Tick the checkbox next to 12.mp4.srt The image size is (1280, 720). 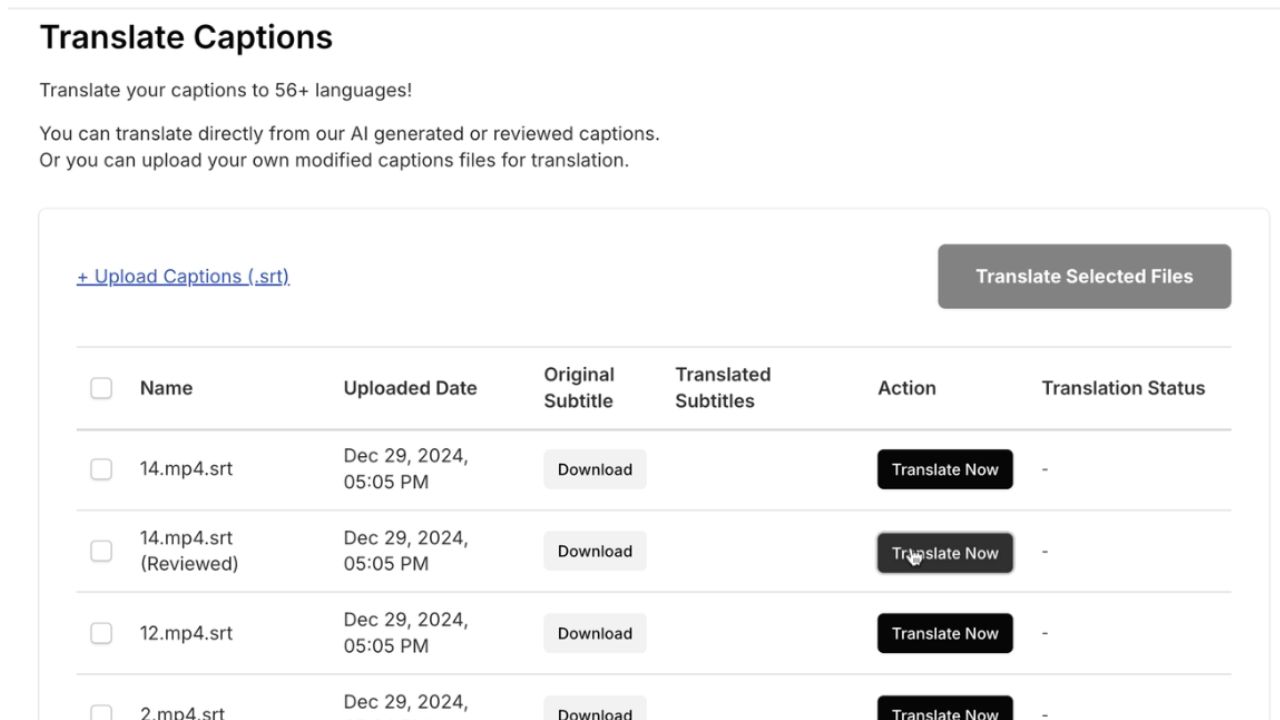[101, 633]
